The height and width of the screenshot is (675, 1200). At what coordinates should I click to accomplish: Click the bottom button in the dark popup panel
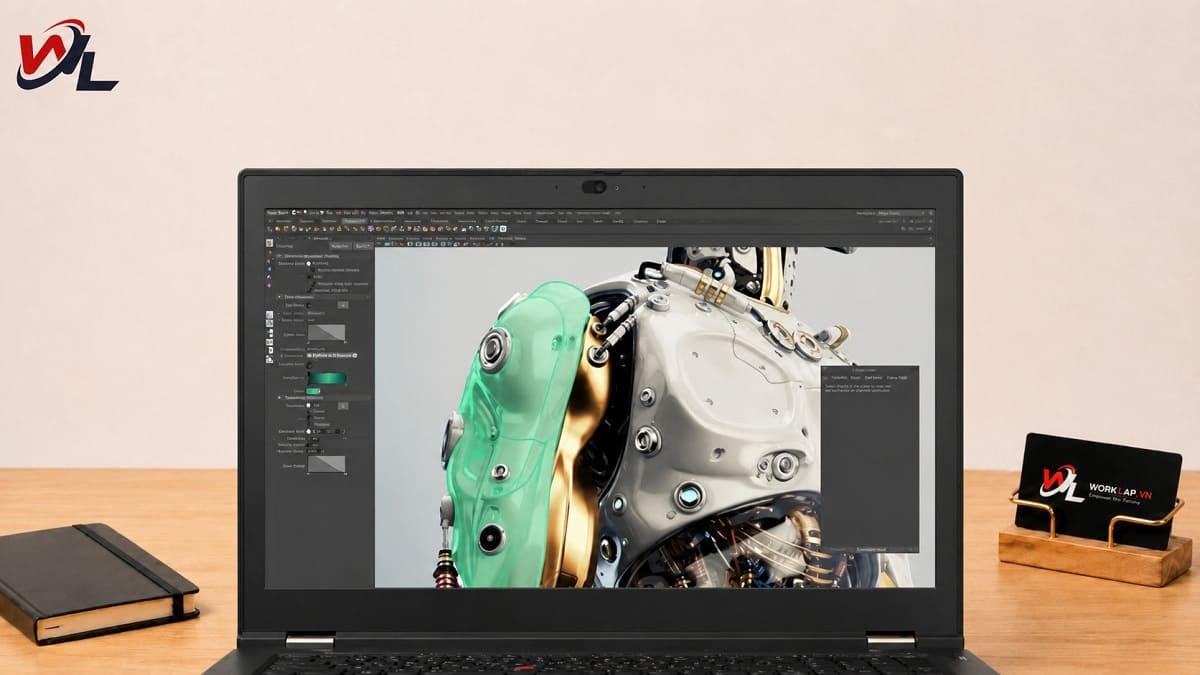pyautogui.click(x=870, y=549)
